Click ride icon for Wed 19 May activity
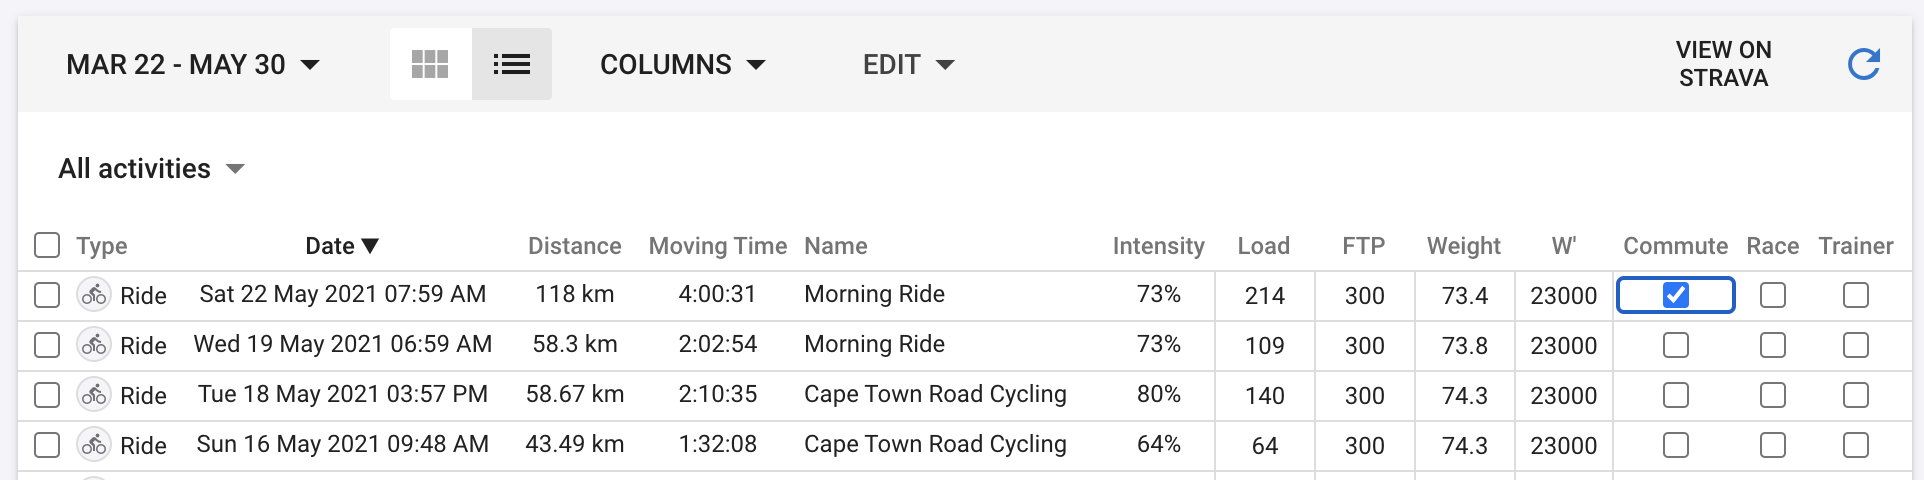The image size is (1924, 480). (94, 345)
